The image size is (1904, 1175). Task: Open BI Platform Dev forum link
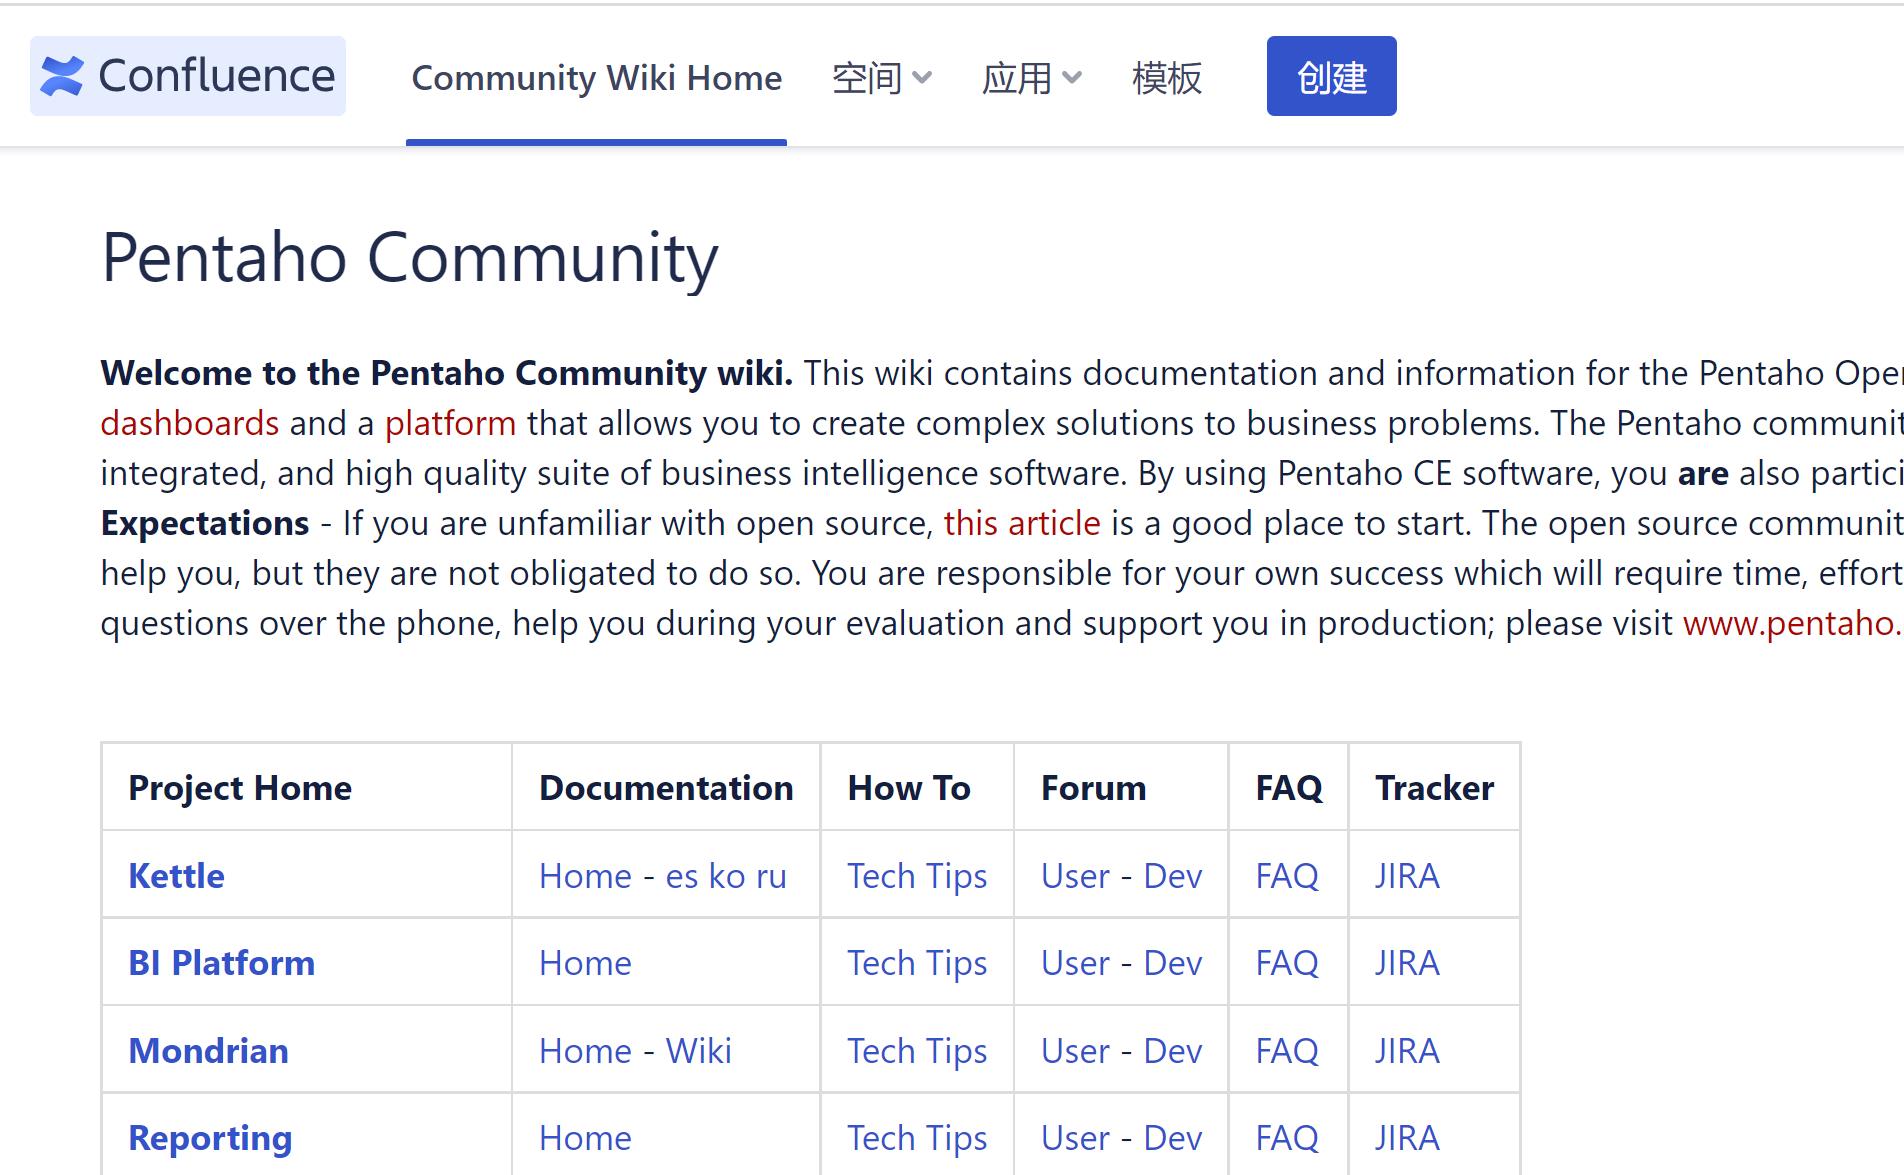pyautogui.click(x=1173, y=963)
